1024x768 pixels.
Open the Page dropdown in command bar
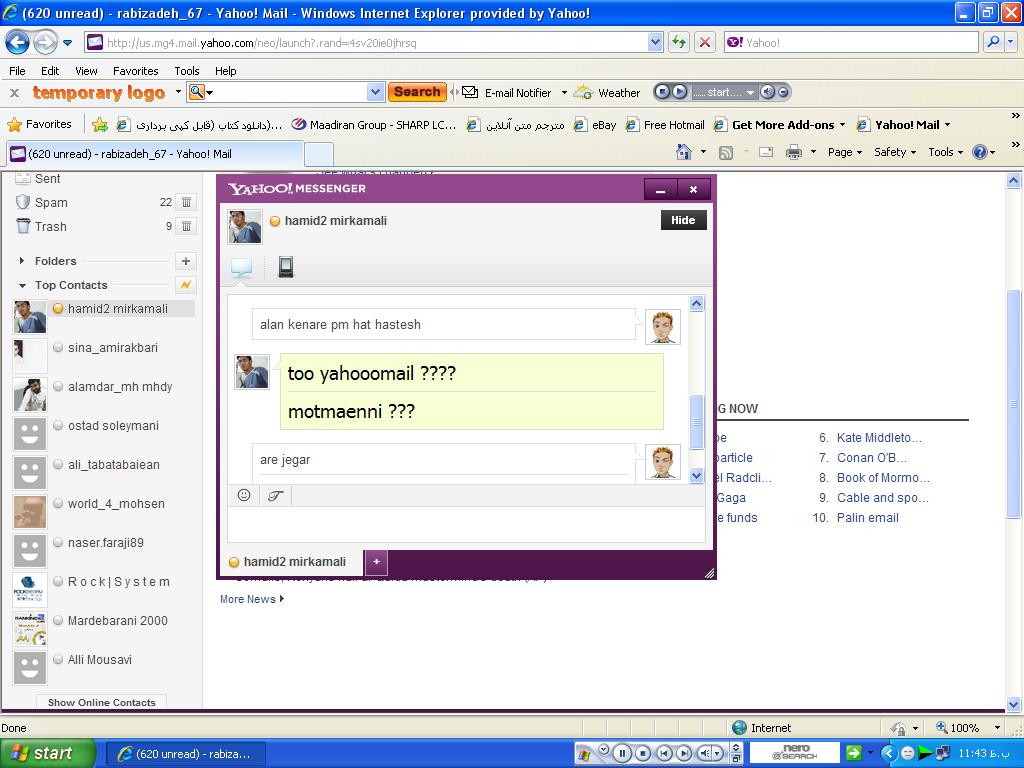(x=845, y=152)
